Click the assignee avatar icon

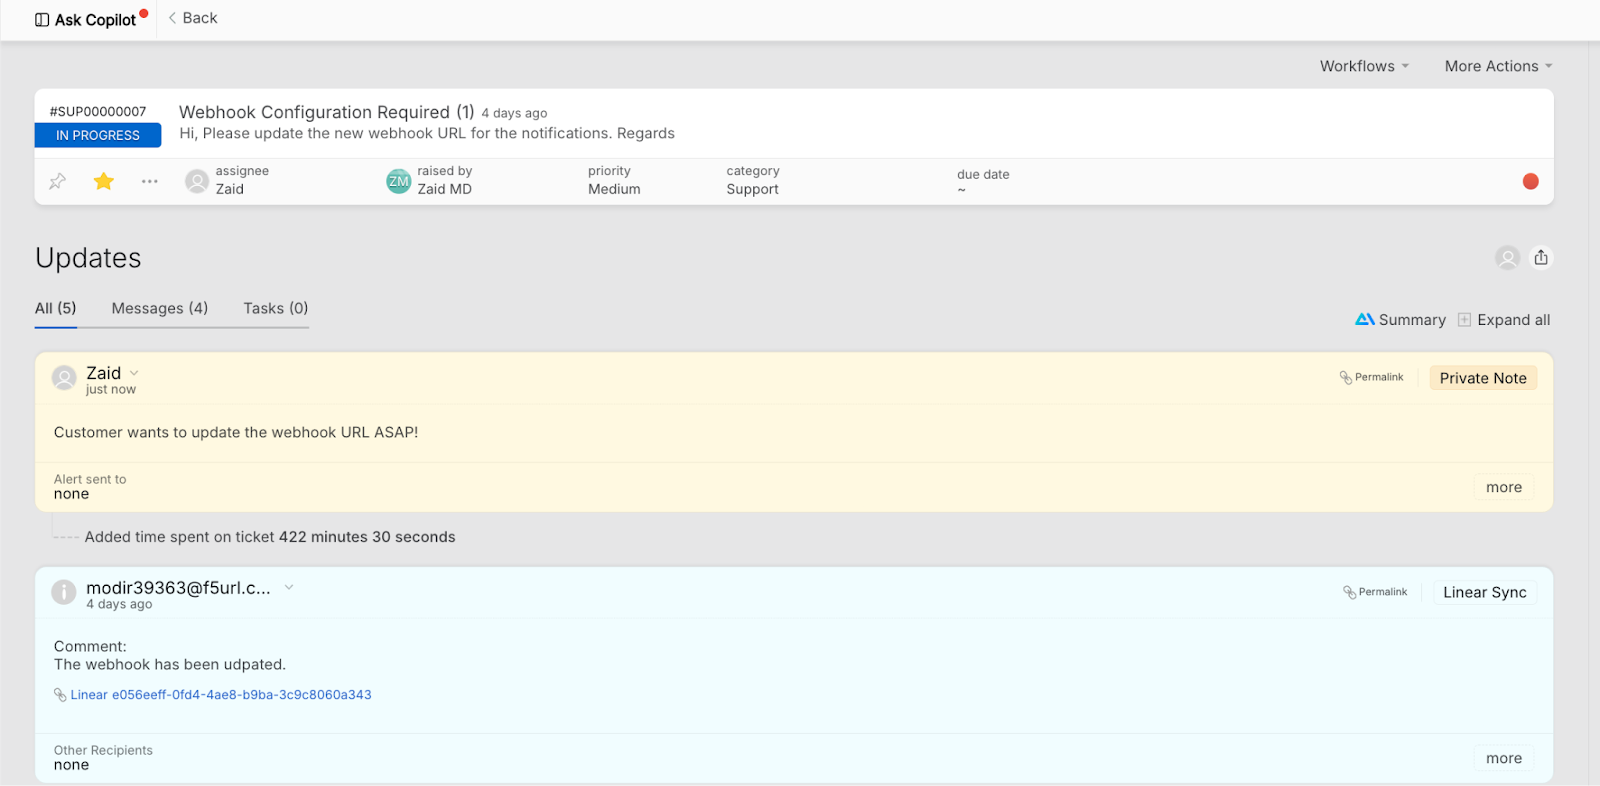(197, 181)
